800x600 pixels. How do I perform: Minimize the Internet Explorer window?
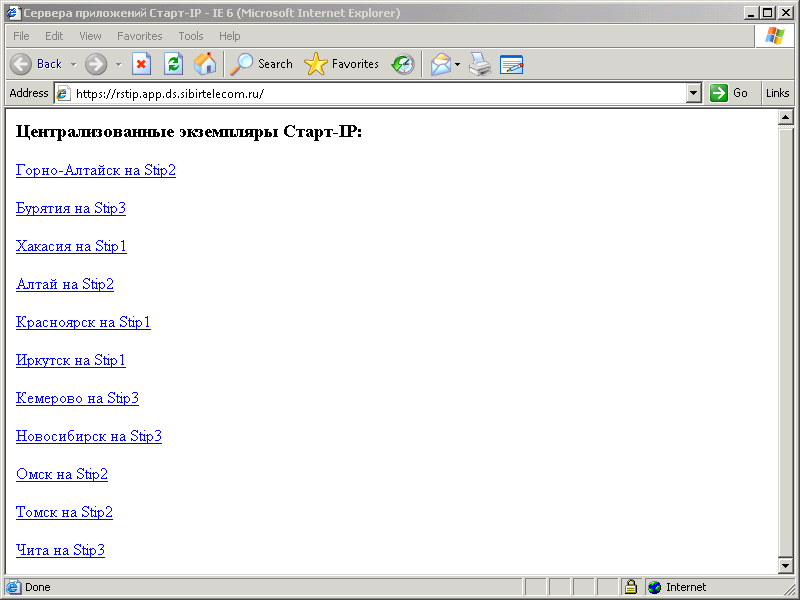click(x=751, y=13)
